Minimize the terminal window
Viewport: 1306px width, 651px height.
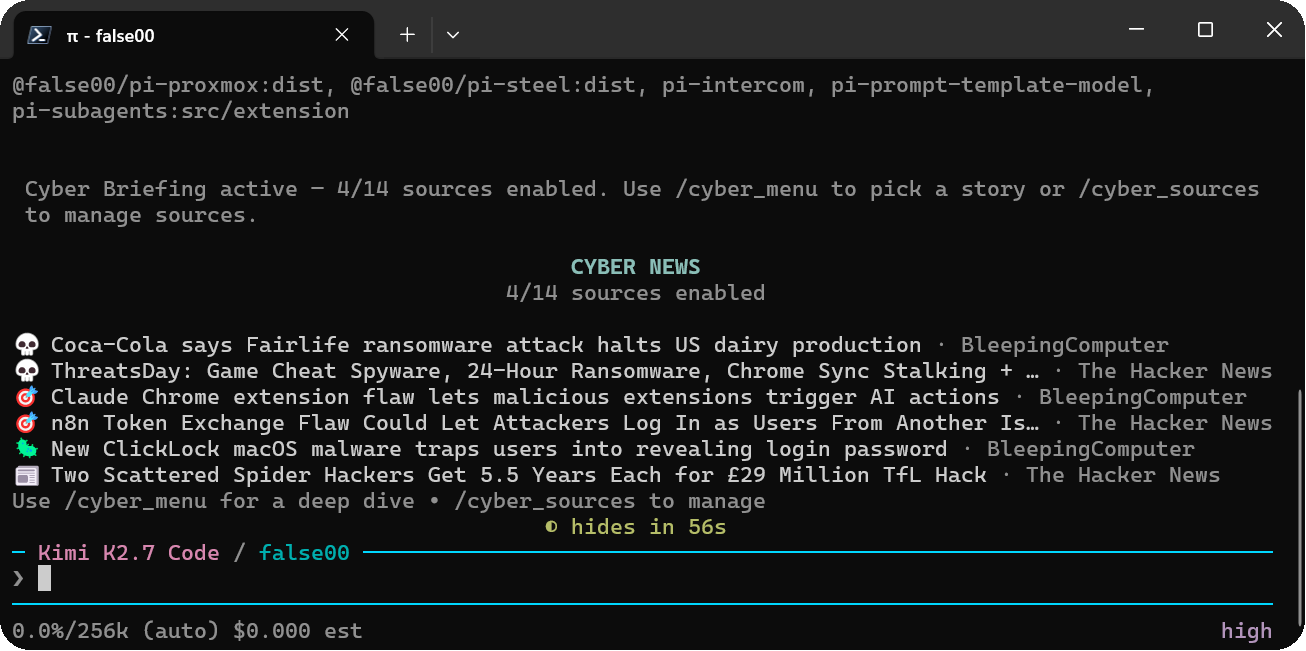(1136, 30)
